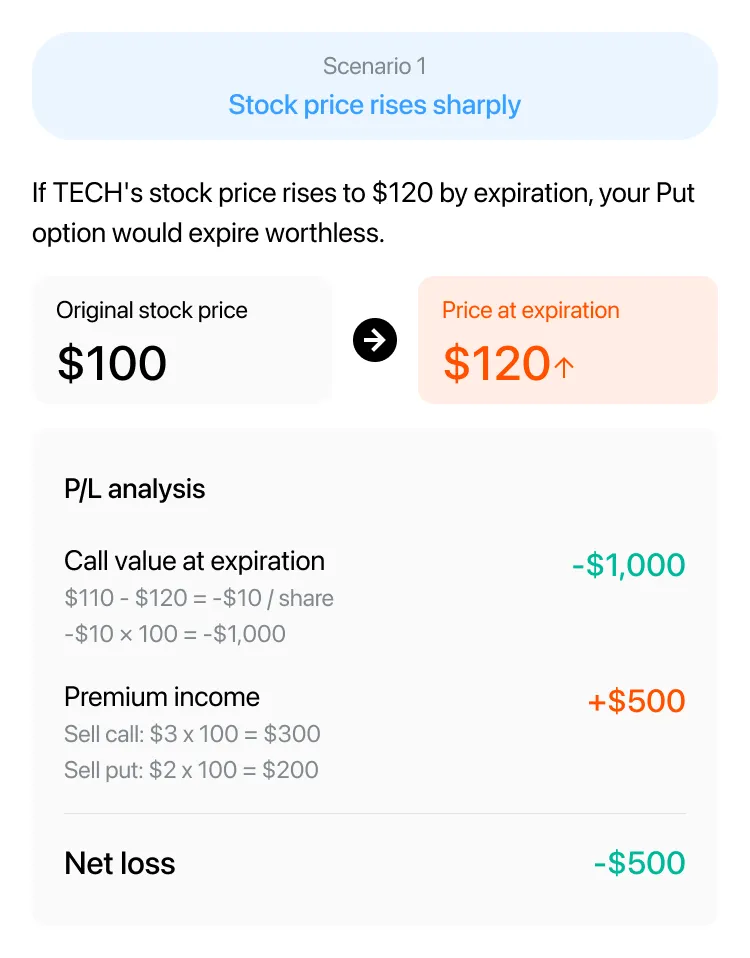The height and width of the screenshot is (958, 750).
Task: Click the P/L analysis heading
Action: point(134,489)
